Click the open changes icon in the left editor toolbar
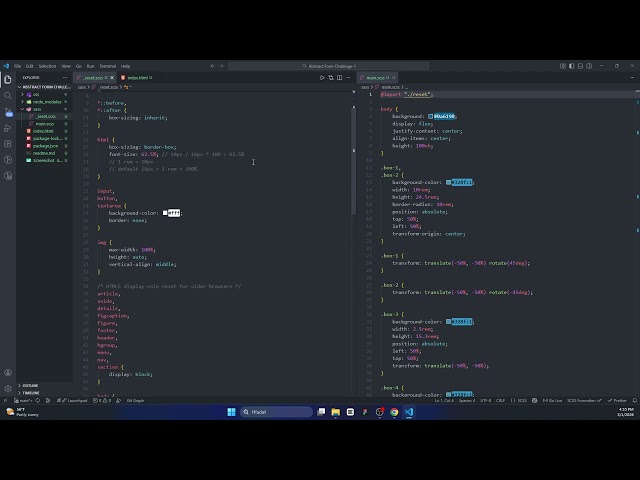The image size is (640, 480). coord(331,78)
